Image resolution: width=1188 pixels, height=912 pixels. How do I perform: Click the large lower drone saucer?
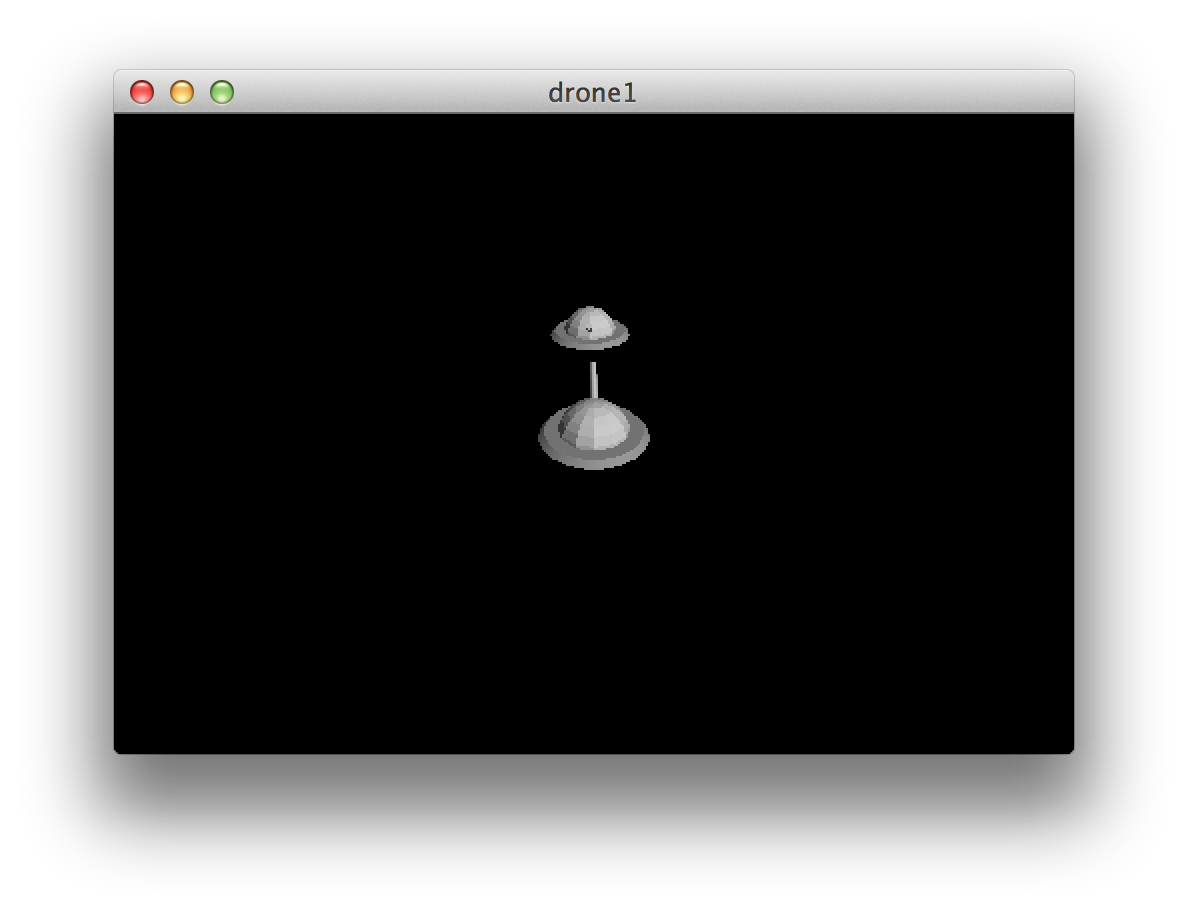pos(594,436)
